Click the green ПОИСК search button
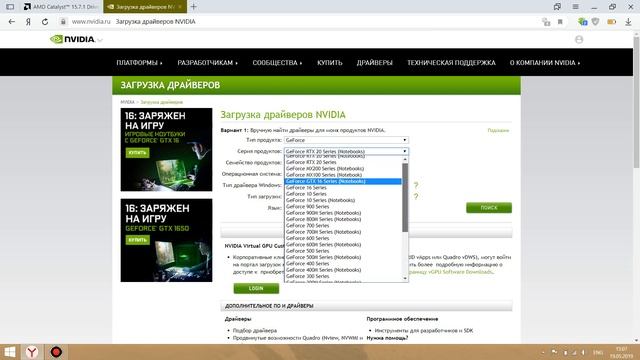 pos(489,208)
